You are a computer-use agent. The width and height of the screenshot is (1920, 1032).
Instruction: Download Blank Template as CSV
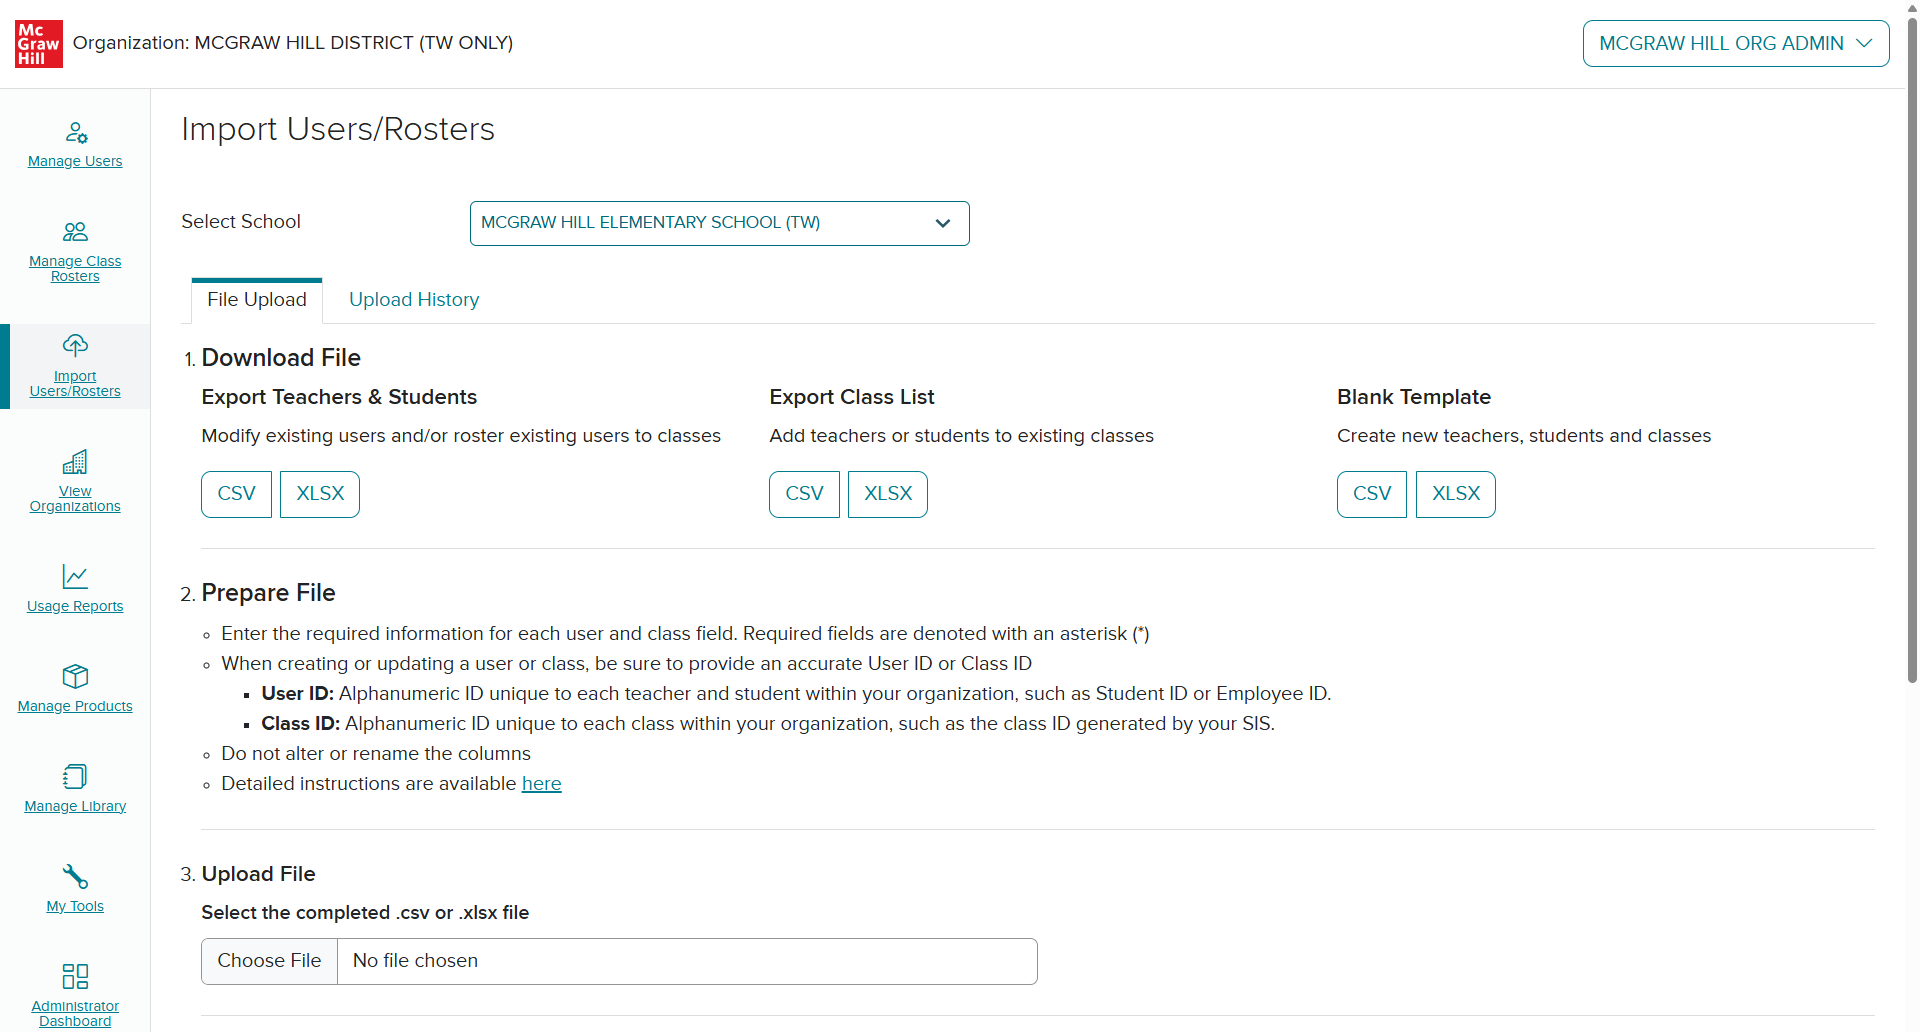click(1372, 494)
